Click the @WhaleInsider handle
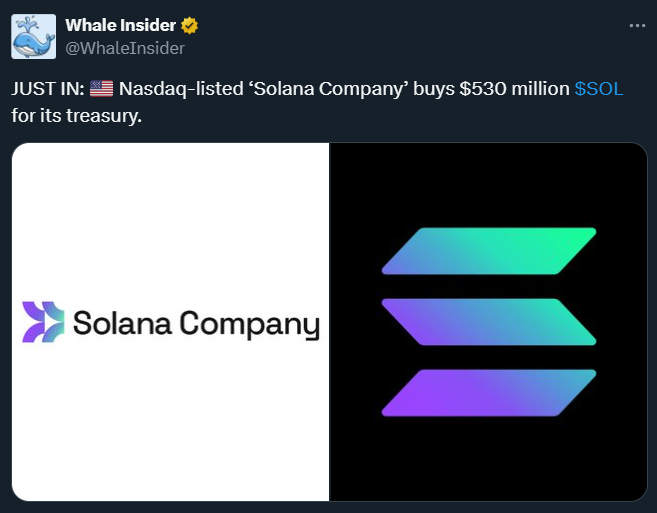This screenshot has width=657, height=513. [124, 47]
